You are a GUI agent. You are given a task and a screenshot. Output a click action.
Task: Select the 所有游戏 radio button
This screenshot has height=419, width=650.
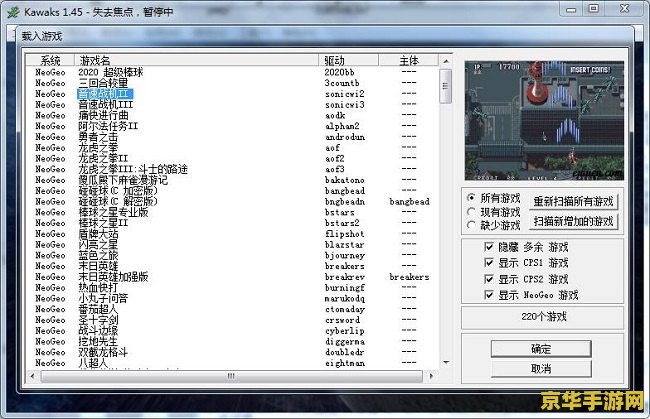click(x=471, y=198)
